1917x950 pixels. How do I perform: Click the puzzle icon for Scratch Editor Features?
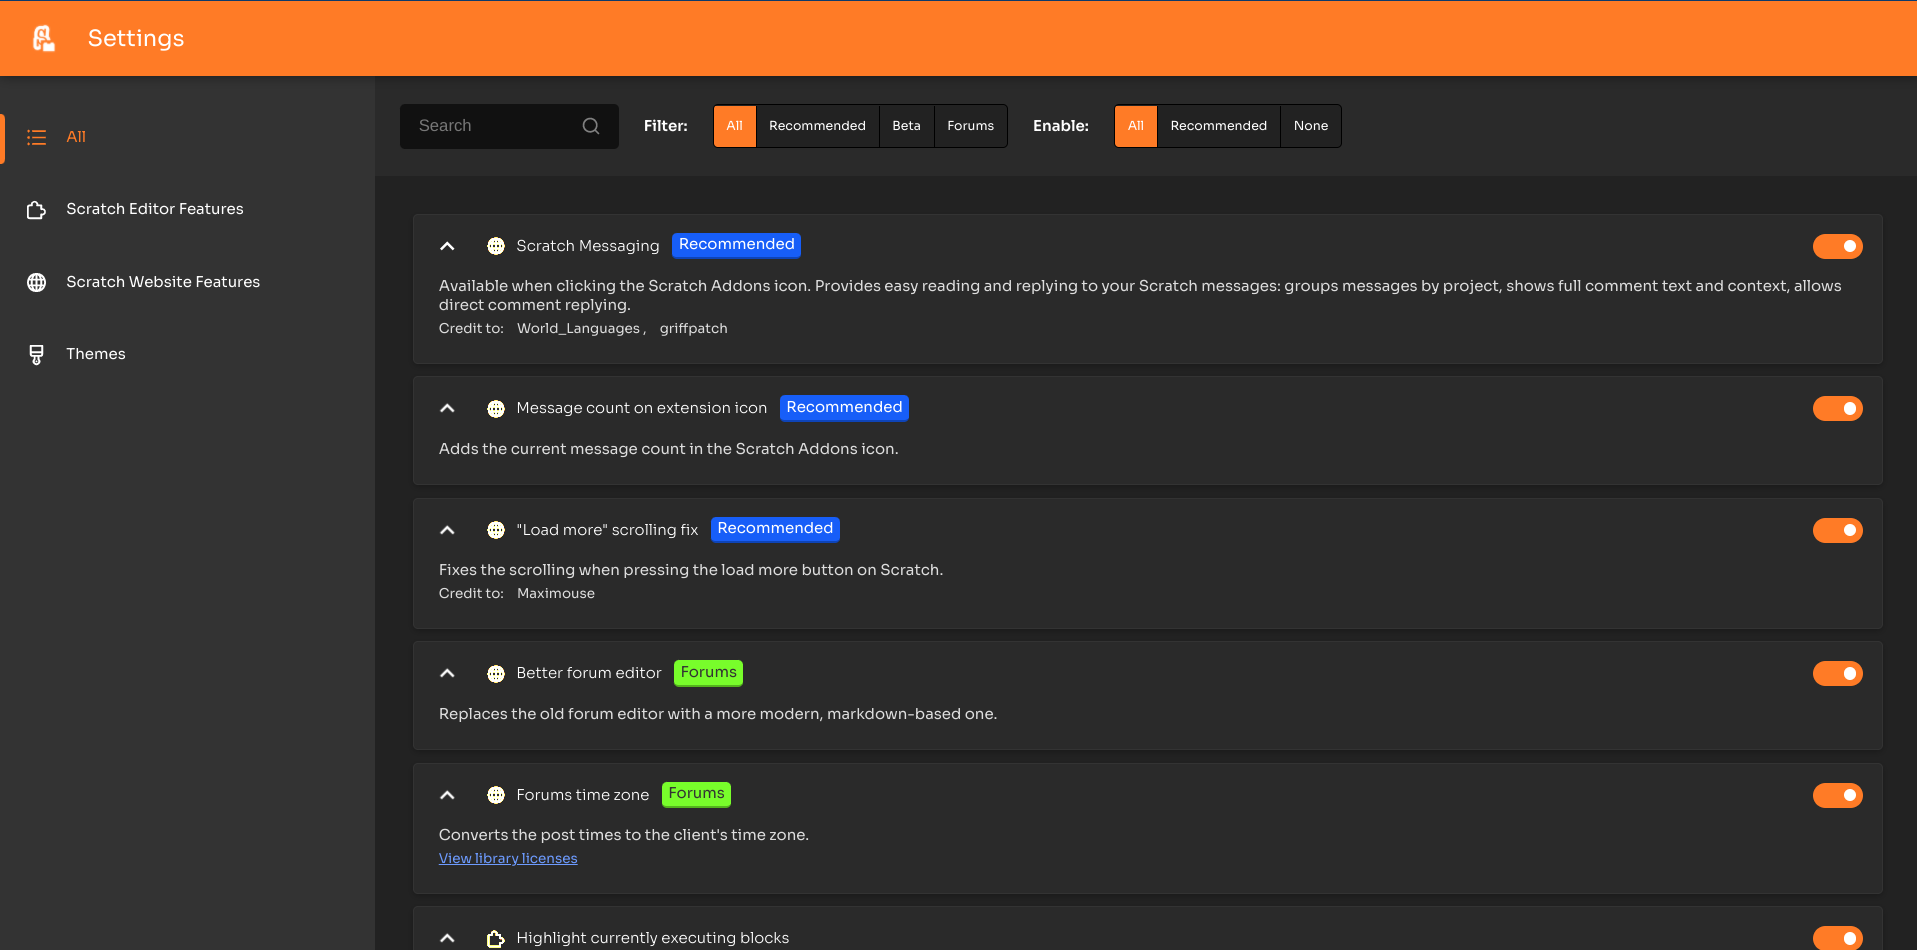pyautogui.click(x=37, y=210)
